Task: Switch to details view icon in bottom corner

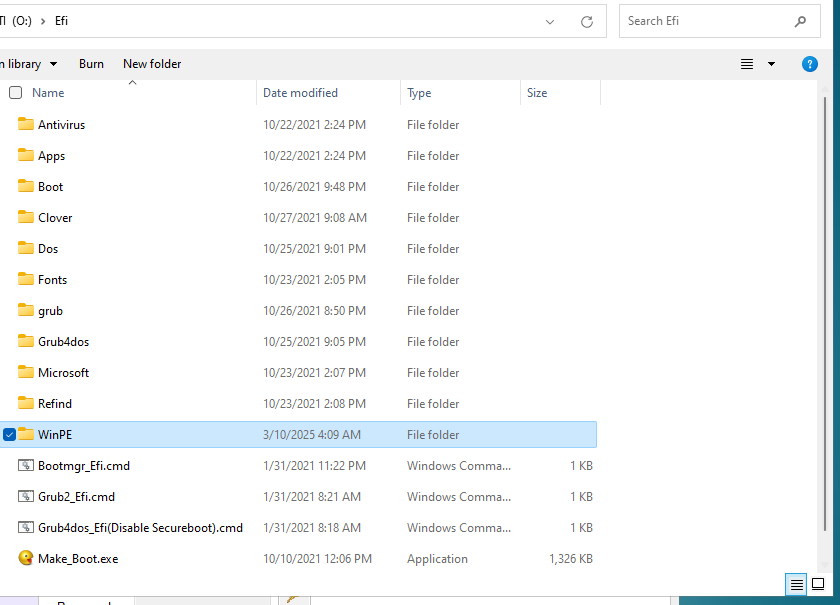Action: 796,584
